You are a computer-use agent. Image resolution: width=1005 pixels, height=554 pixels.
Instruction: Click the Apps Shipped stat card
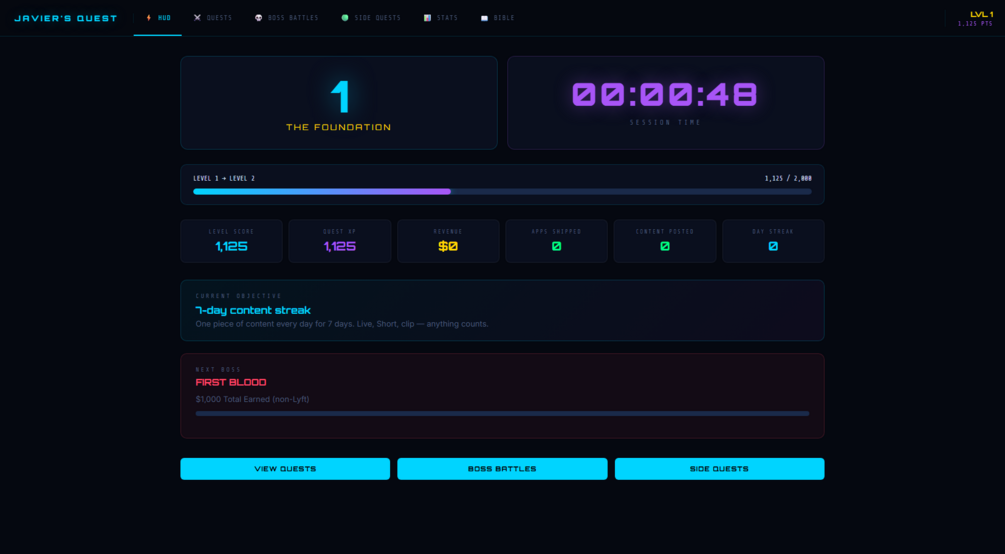point(556,241)
